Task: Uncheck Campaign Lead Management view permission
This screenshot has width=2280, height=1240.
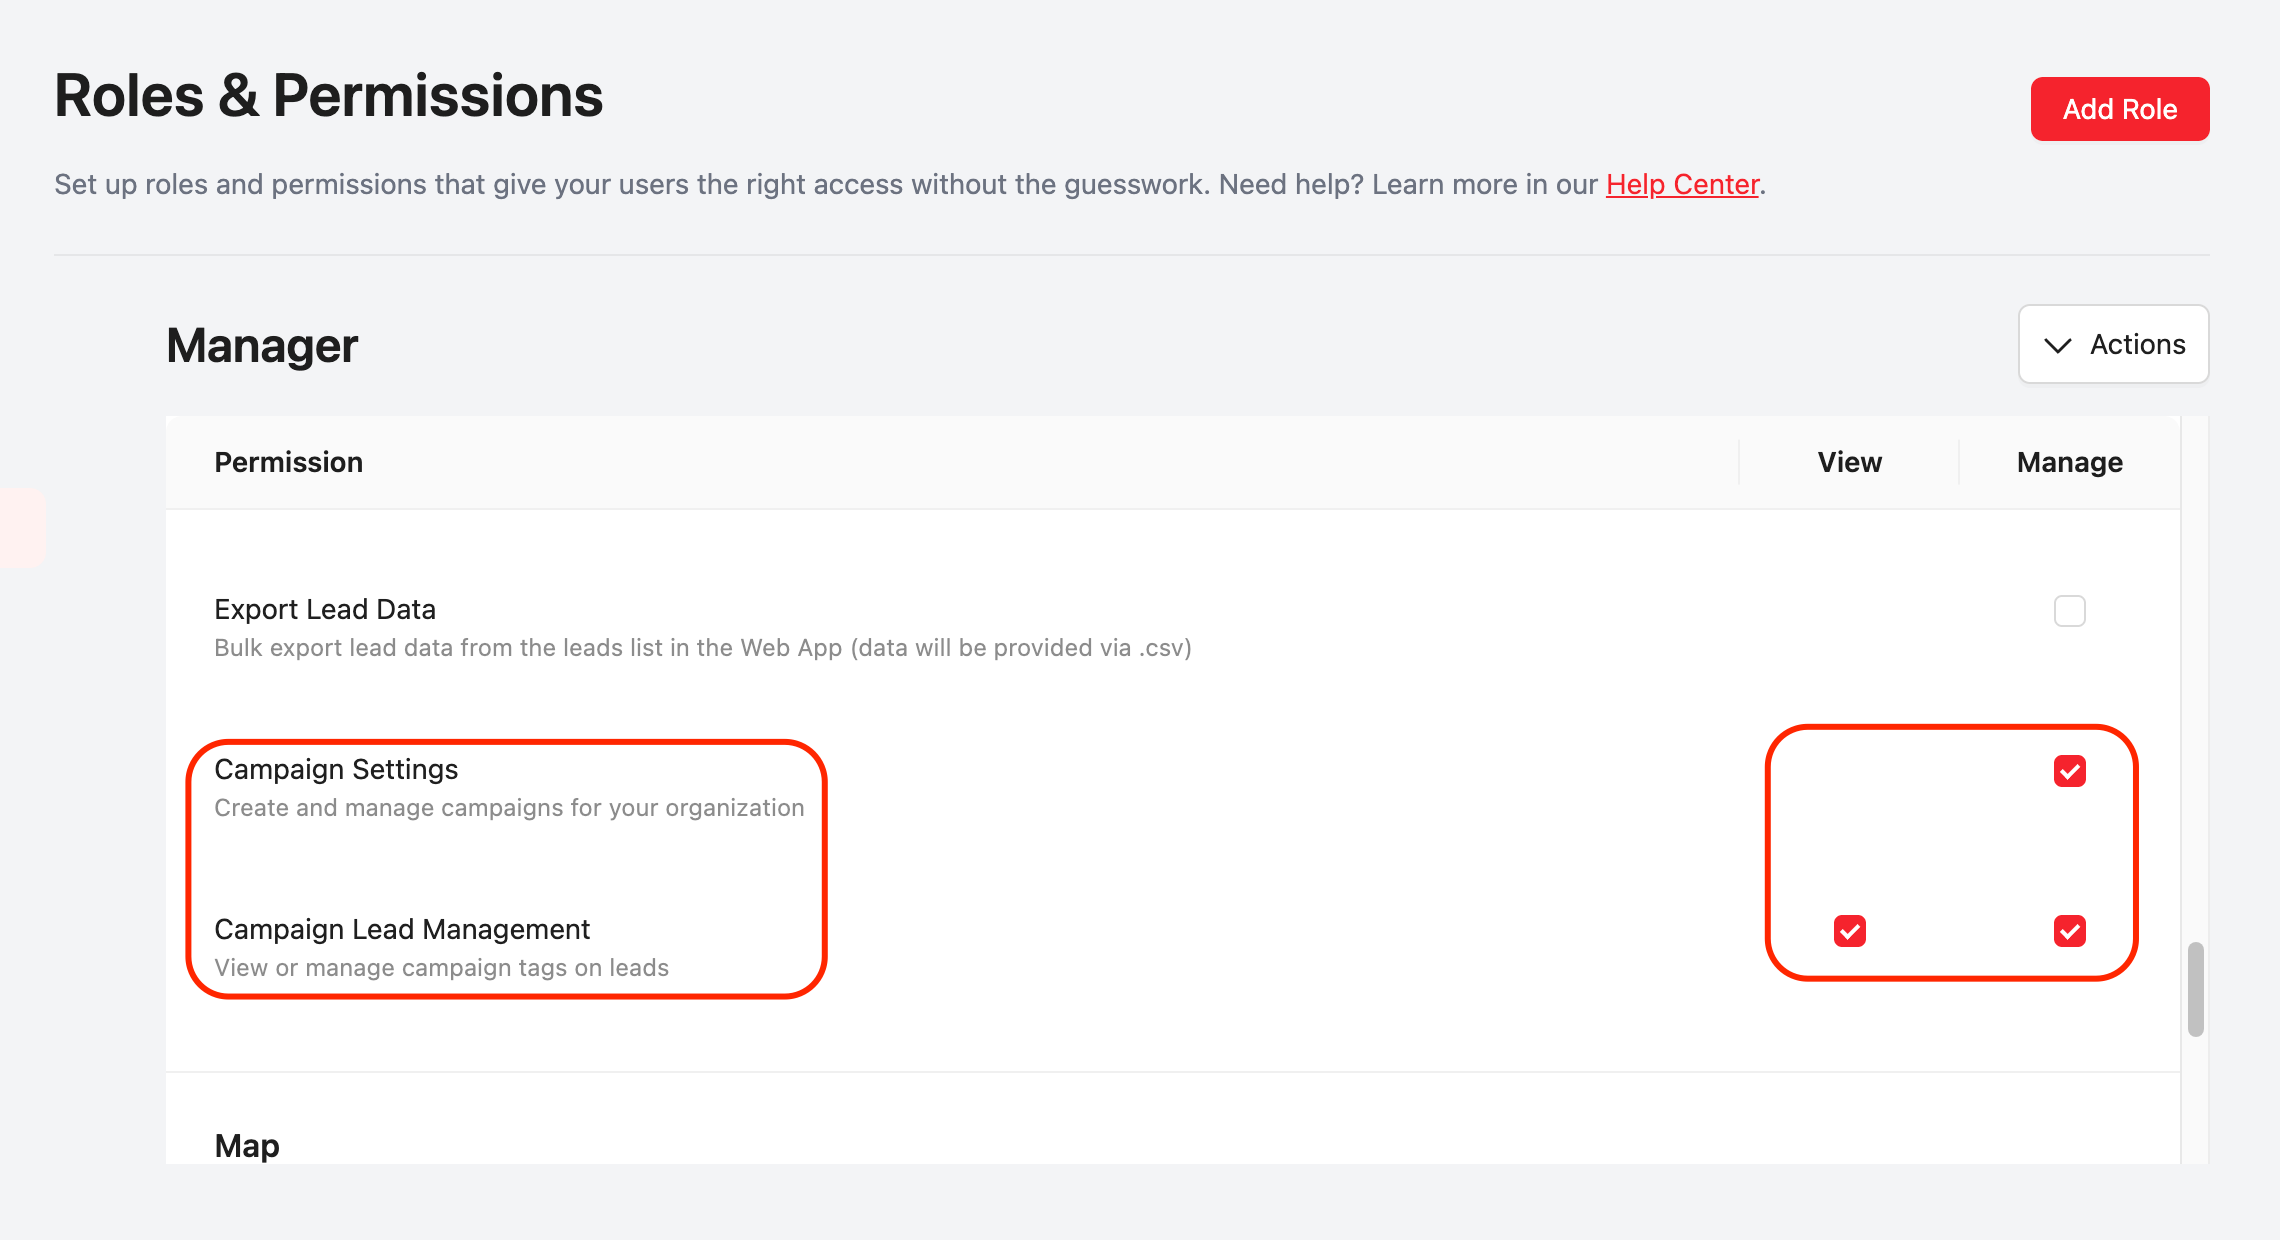Action: point(1849,931)
